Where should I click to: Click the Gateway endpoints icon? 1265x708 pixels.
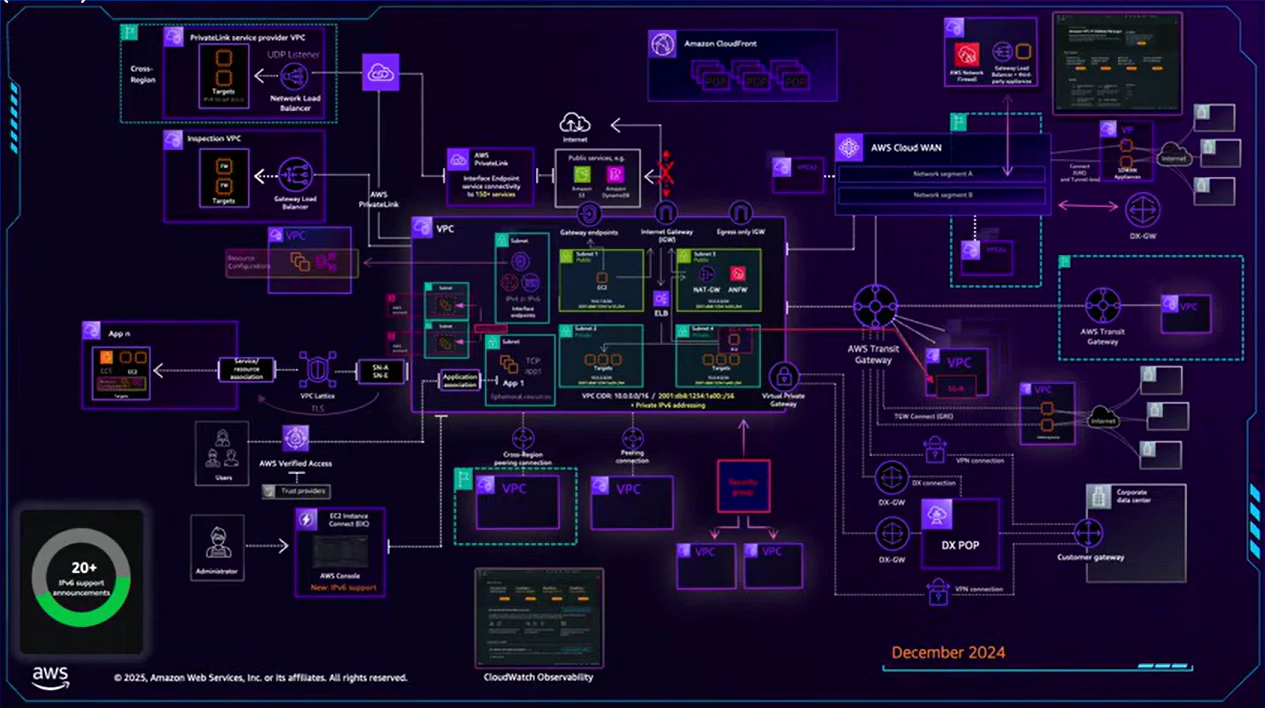point(589,213)
